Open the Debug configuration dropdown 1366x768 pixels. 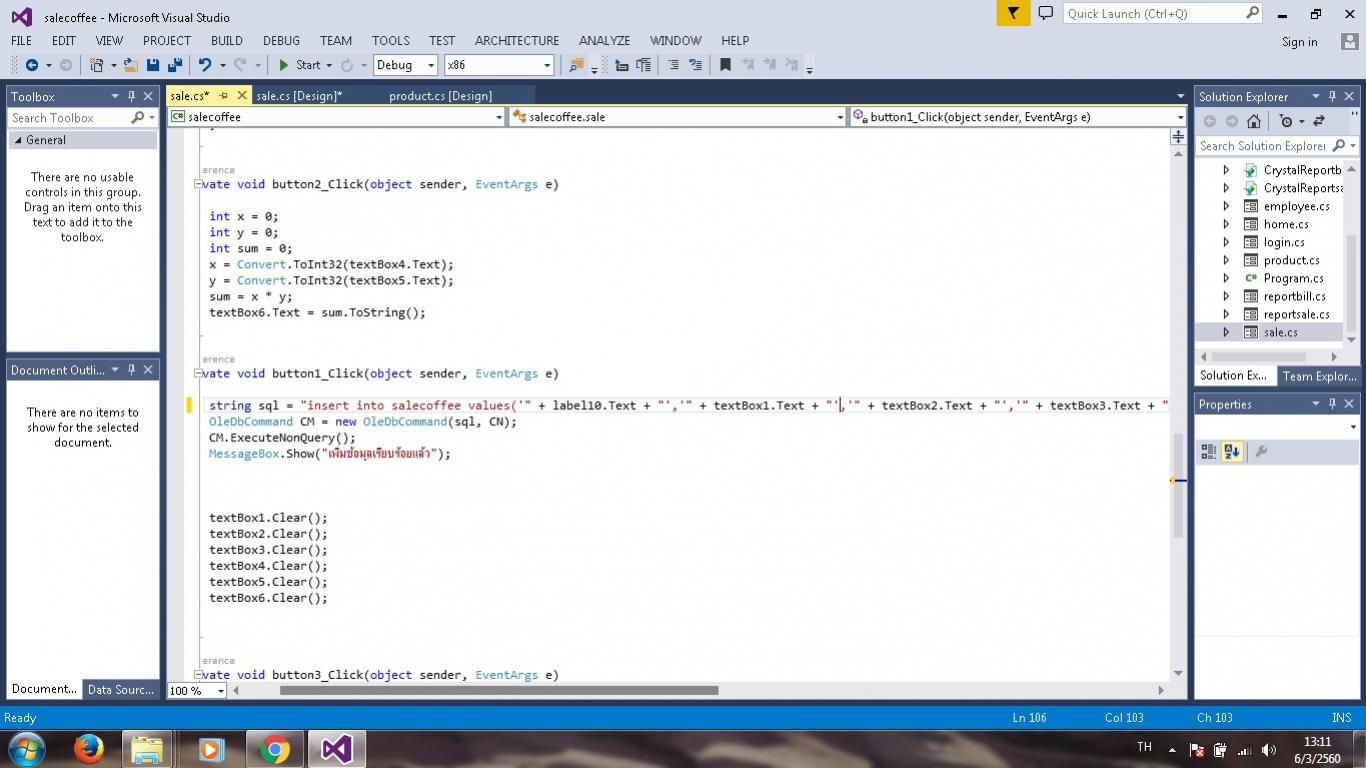coord(431,65)
